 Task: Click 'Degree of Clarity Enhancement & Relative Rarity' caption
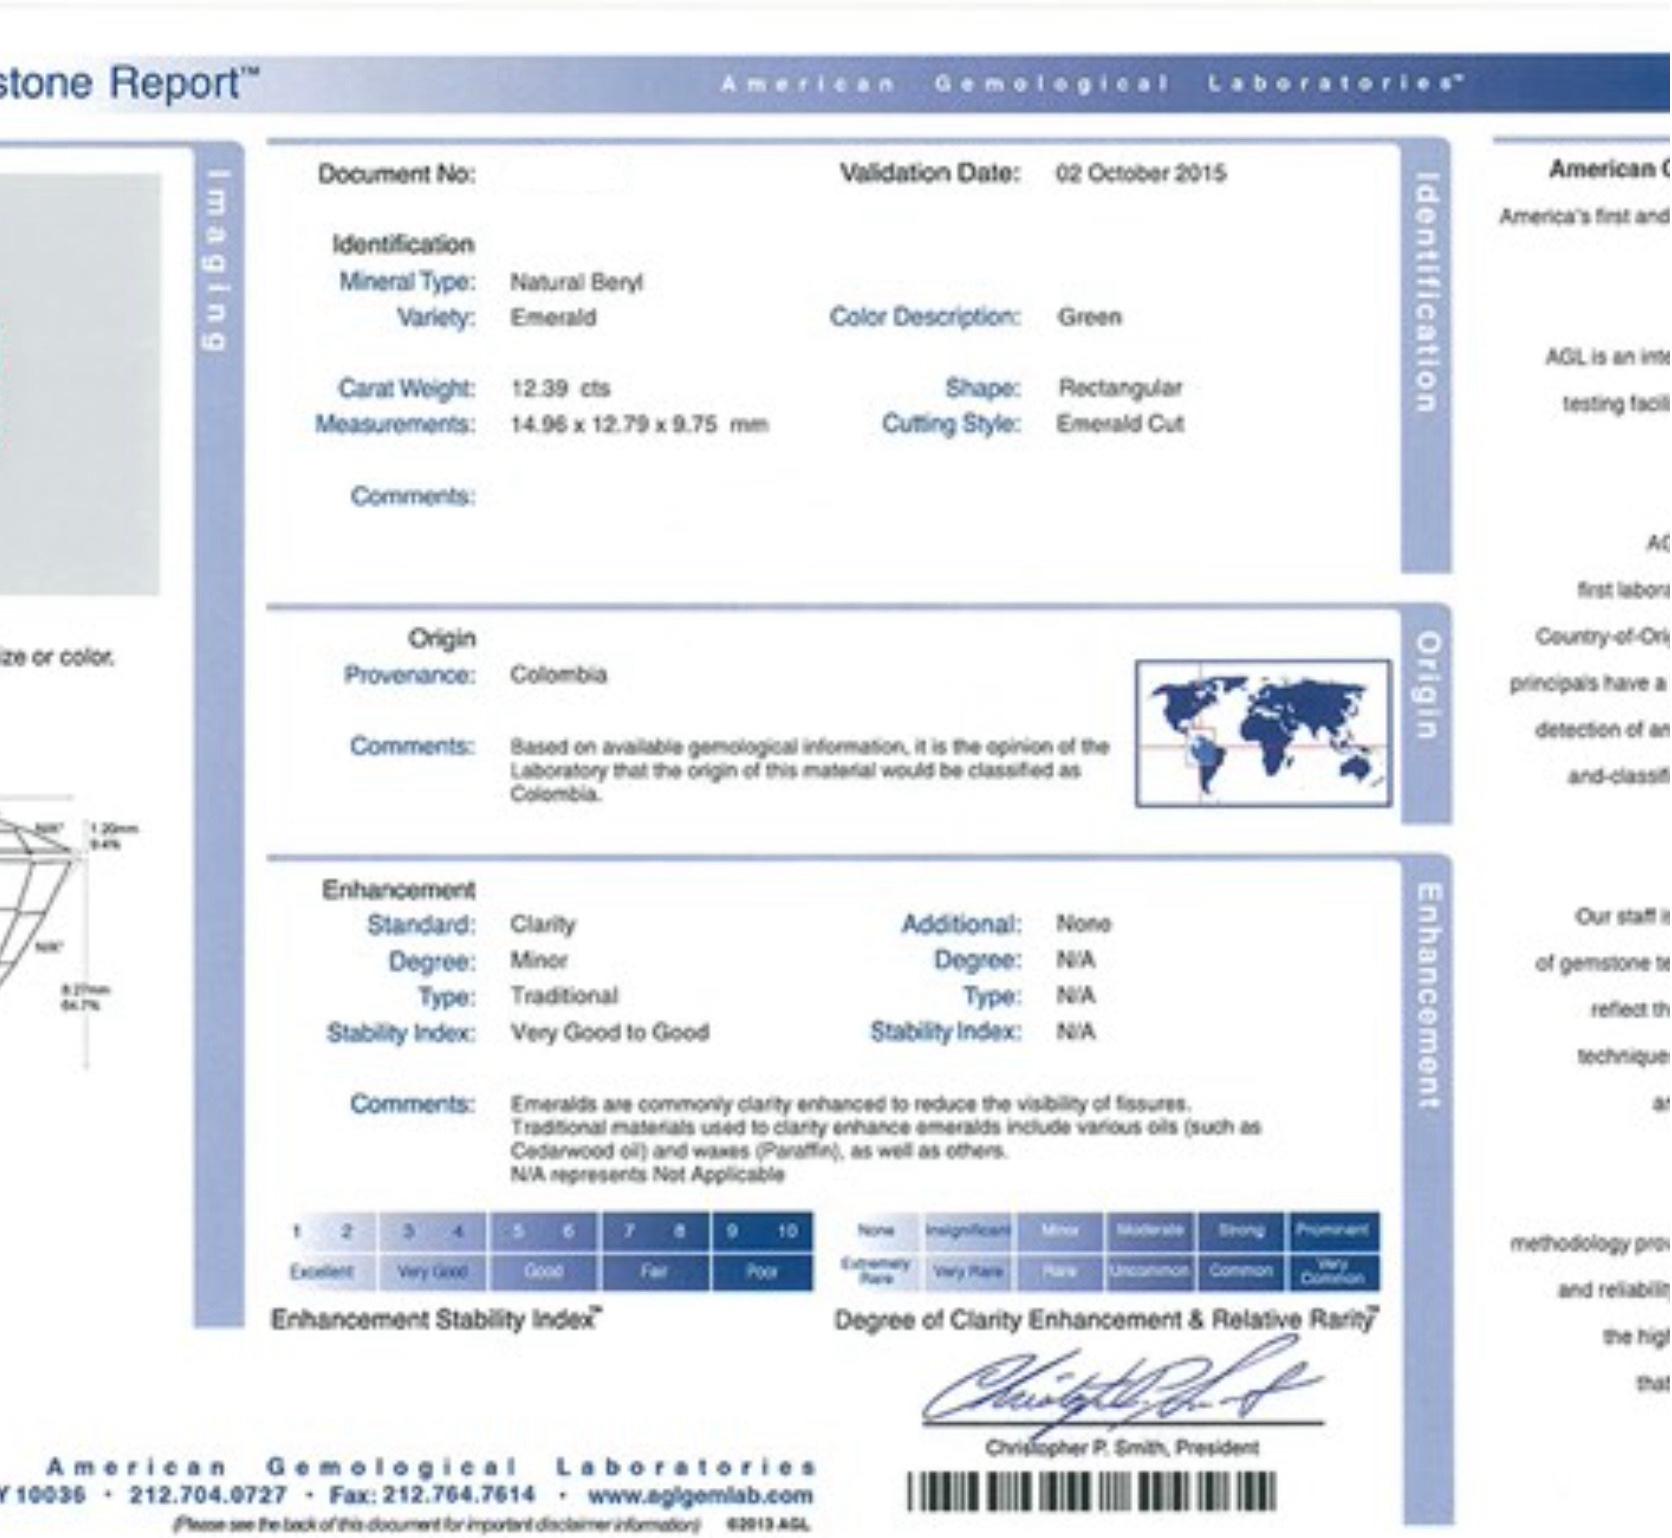pos(1107,1320)
